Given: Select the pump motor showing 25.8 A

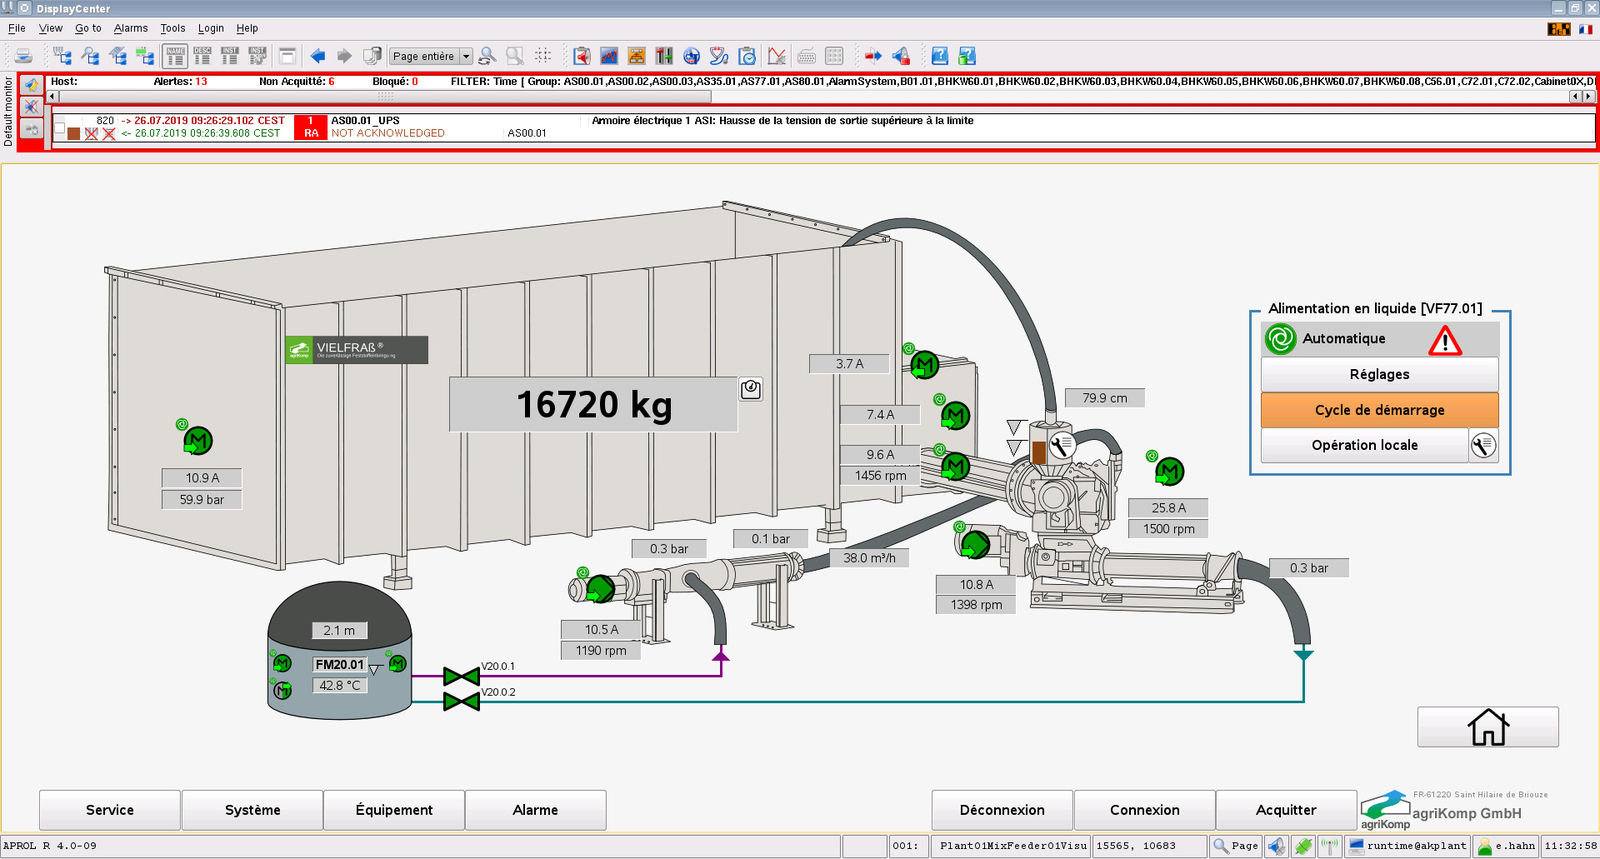Looking at the screenshot, I should [1169, 470].
